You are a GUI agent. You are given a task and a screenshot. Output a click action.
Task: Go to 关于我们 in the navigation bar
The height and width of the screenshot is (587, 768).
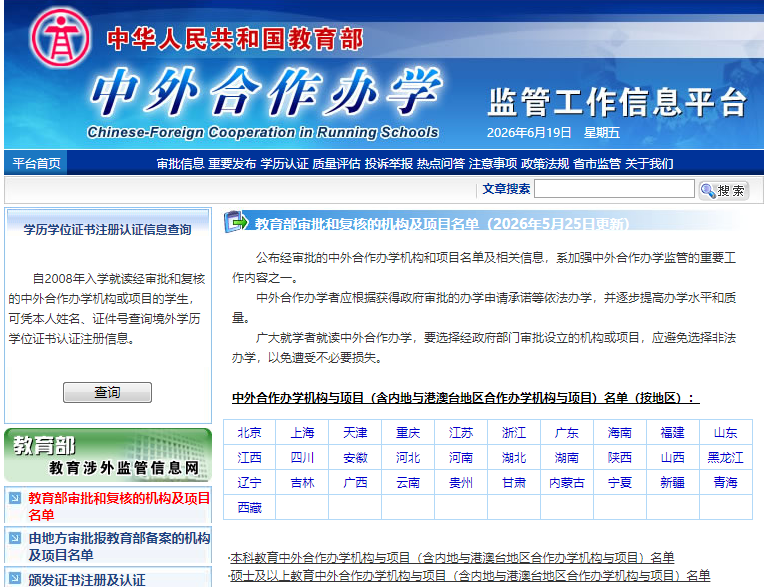point(649,163)
